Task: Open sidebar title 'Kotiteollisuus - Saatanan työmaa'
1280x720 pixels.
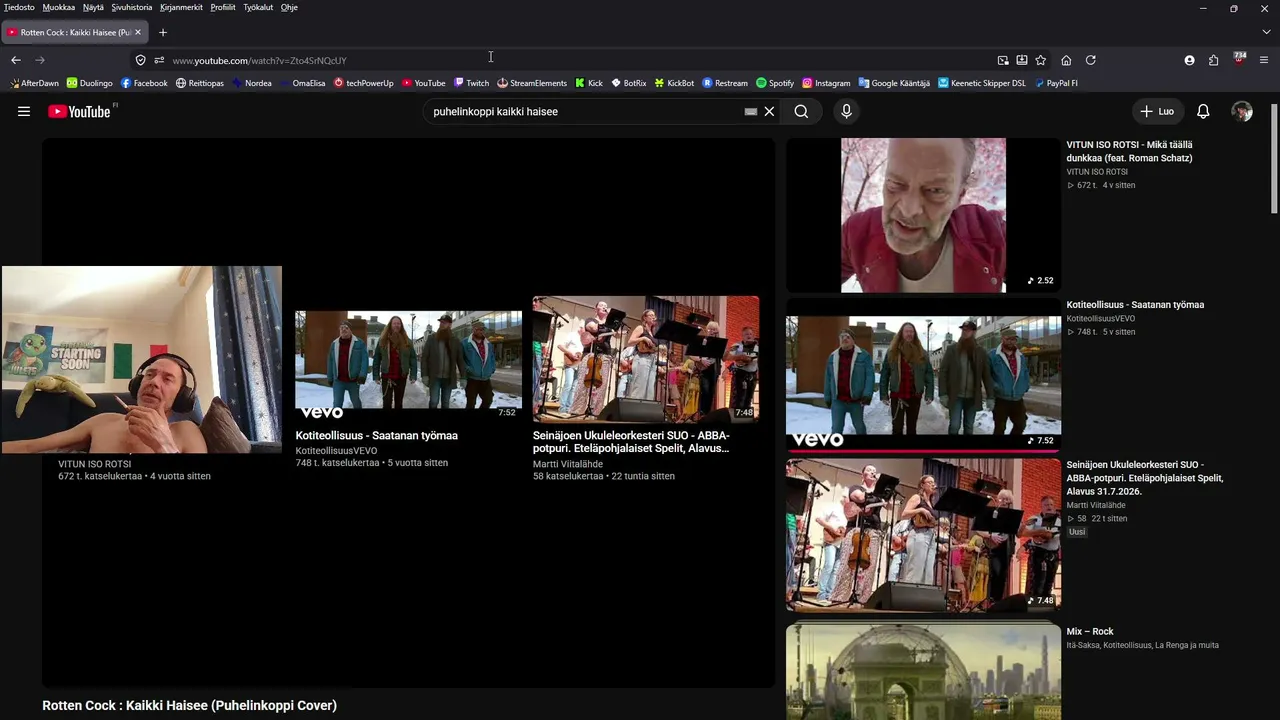Action: (x=1135, y=305)
